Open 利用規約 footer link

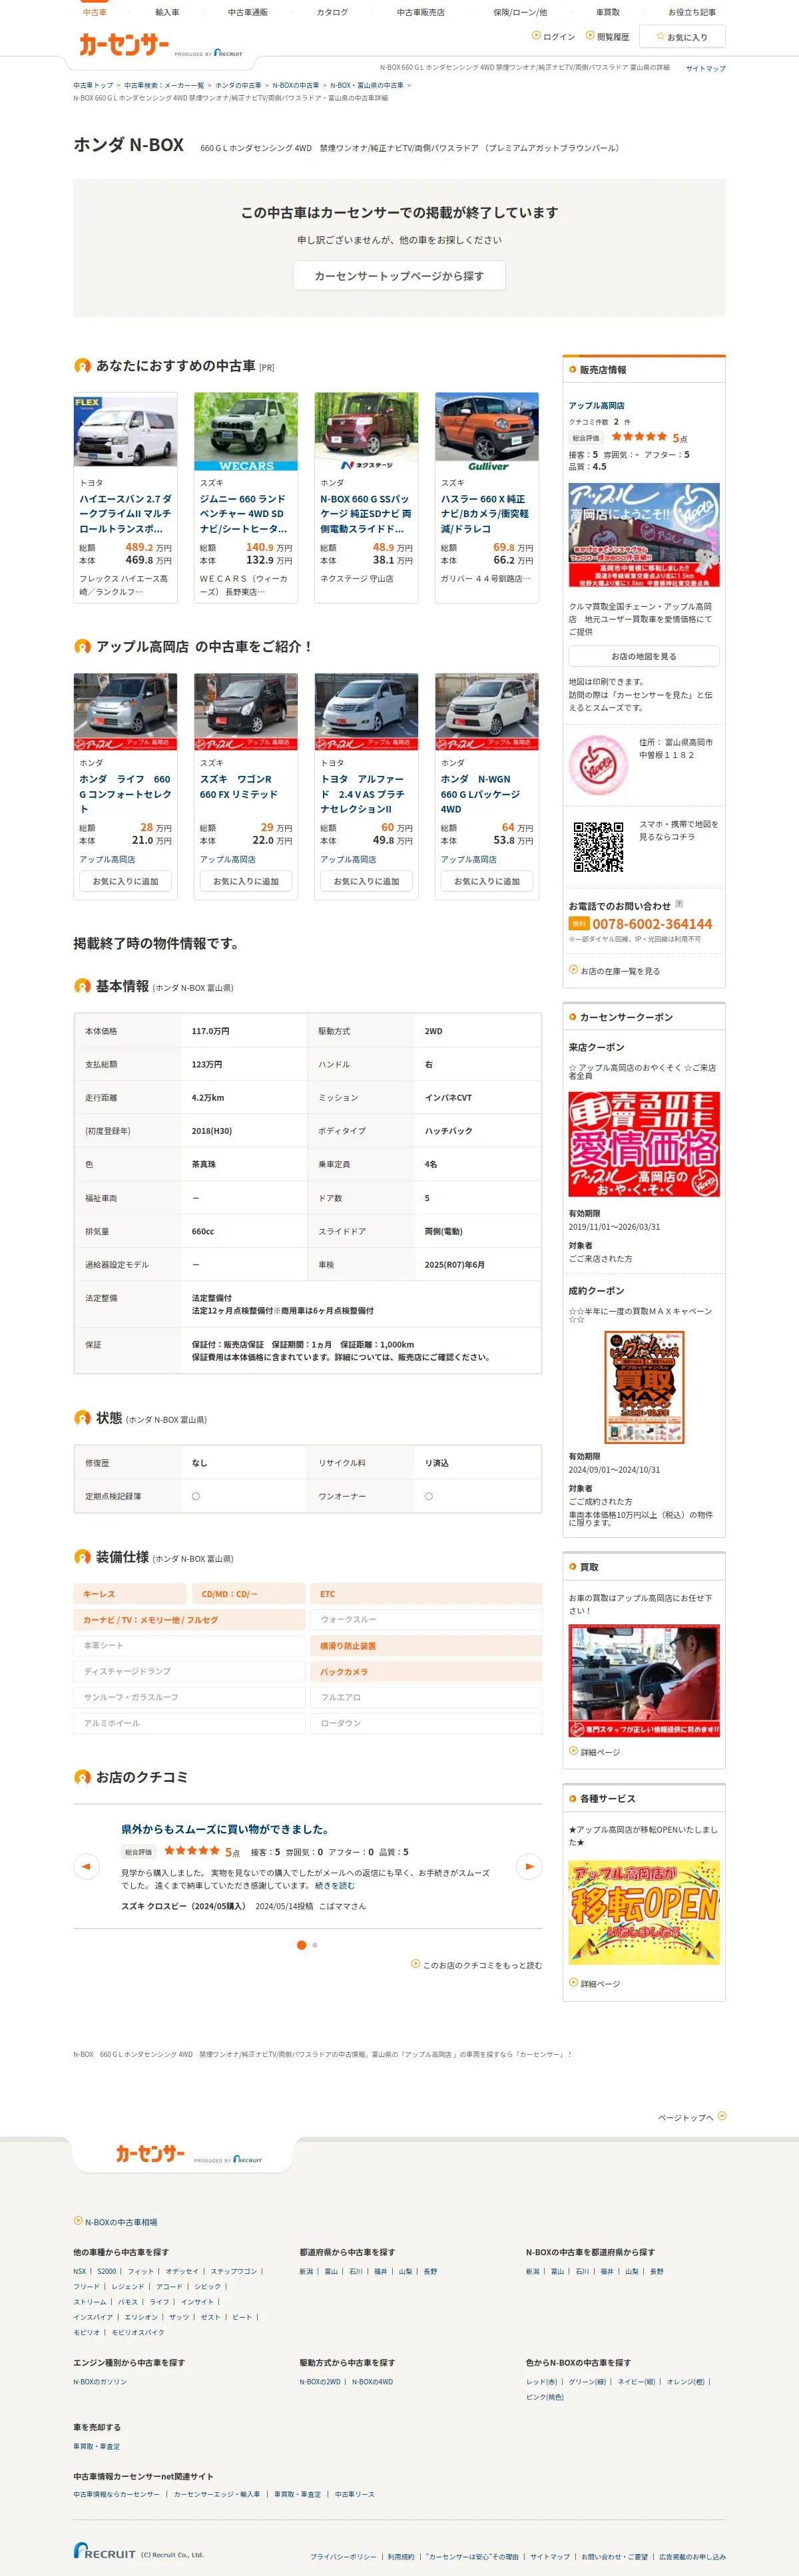(401, 2556)
